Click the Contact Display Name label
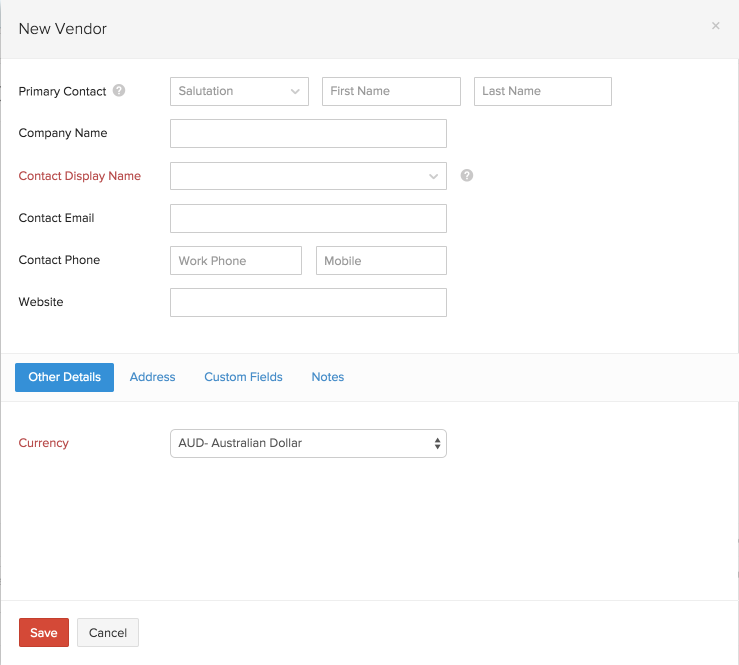The width and height of the screenshot is (739, 665). click(80, 176)
